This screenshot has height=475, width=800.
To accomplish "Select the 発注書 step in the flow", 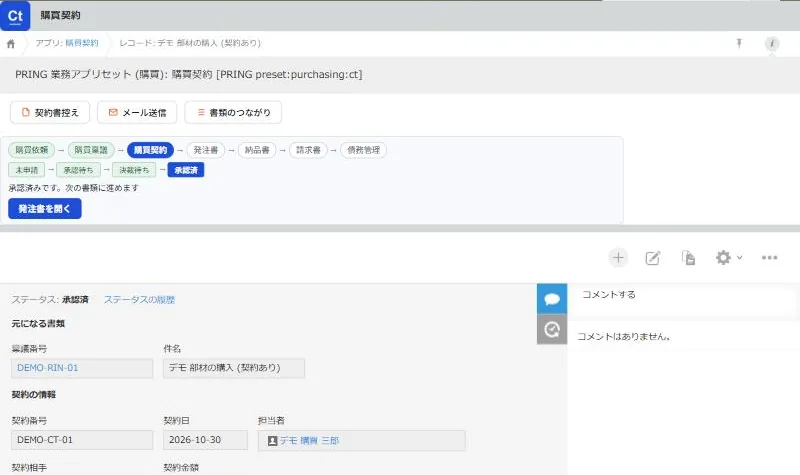I will 206,150.
